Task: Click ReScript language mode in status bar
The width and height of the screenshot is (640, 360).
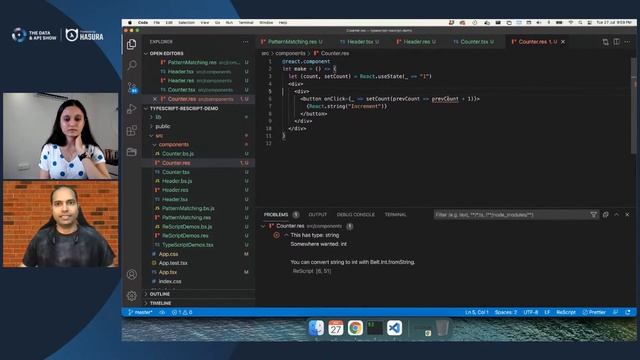Action: tap(566, 312)
